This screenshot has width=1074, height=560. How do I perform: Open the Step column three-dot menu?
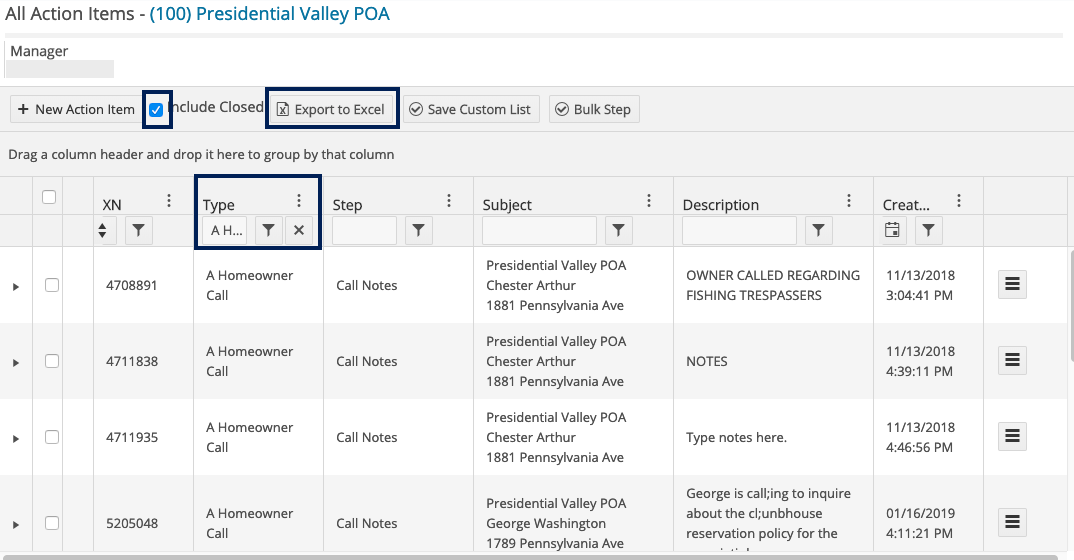point(449,201)
